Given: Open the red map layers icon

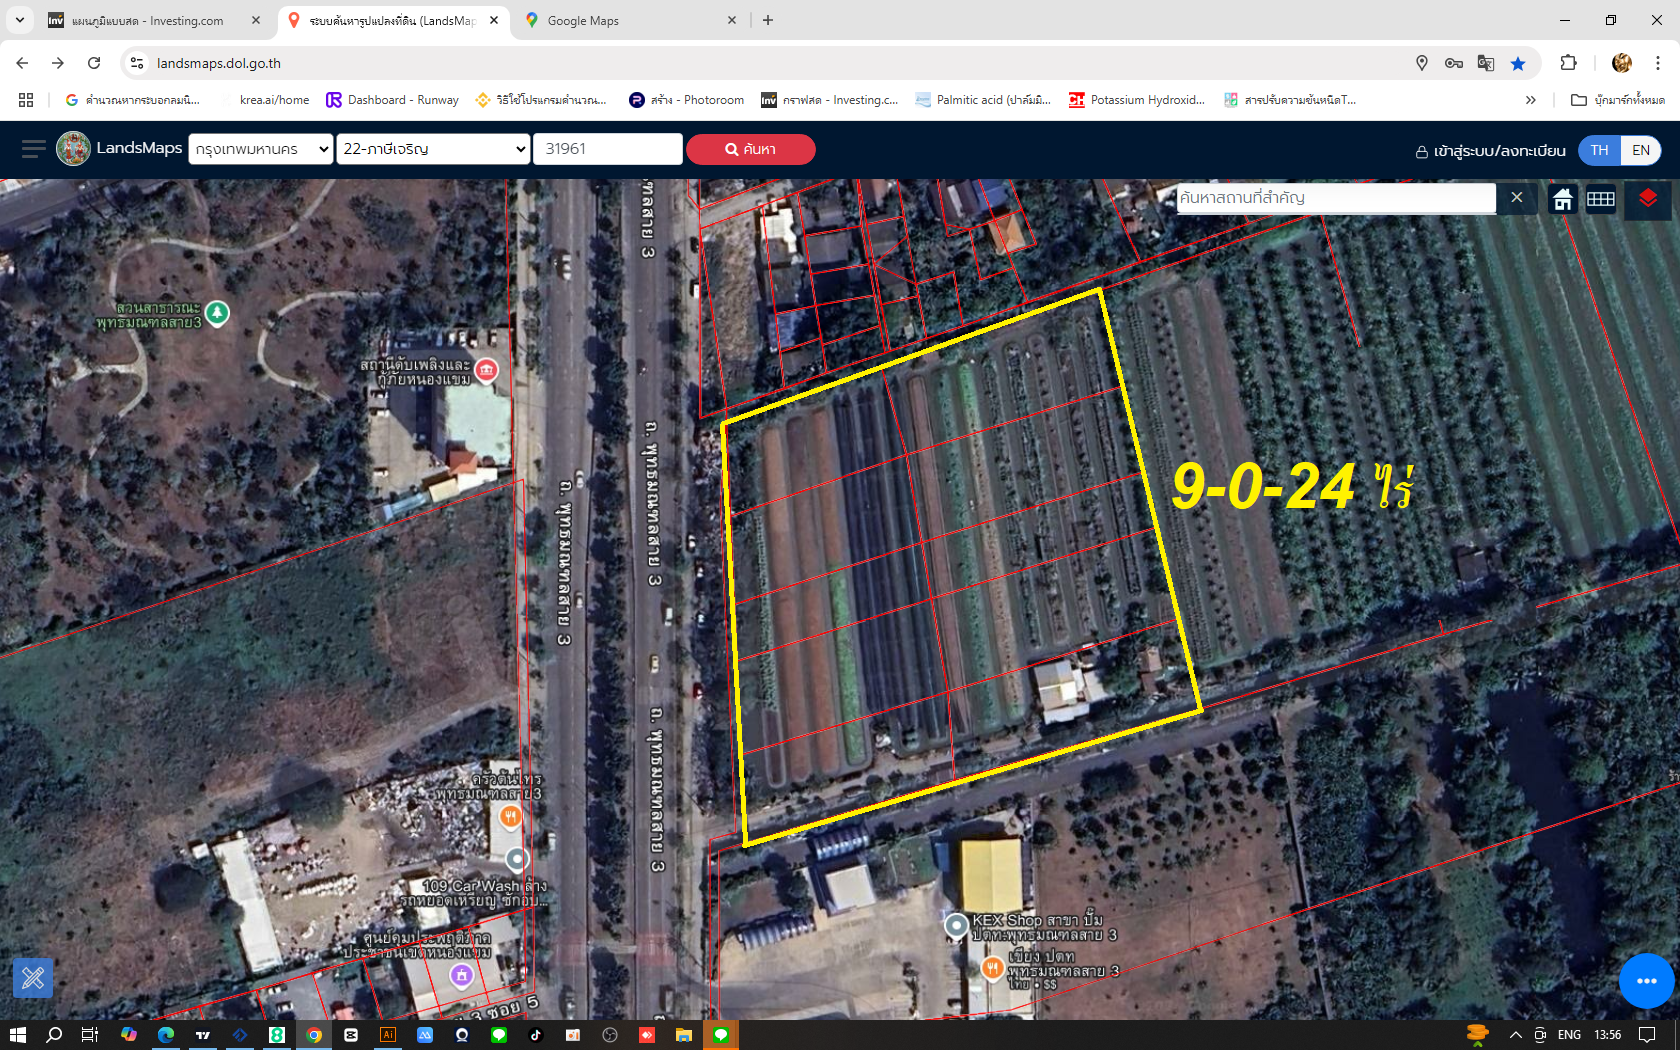Looking at the screenshot, I should tap(1647, 198).
